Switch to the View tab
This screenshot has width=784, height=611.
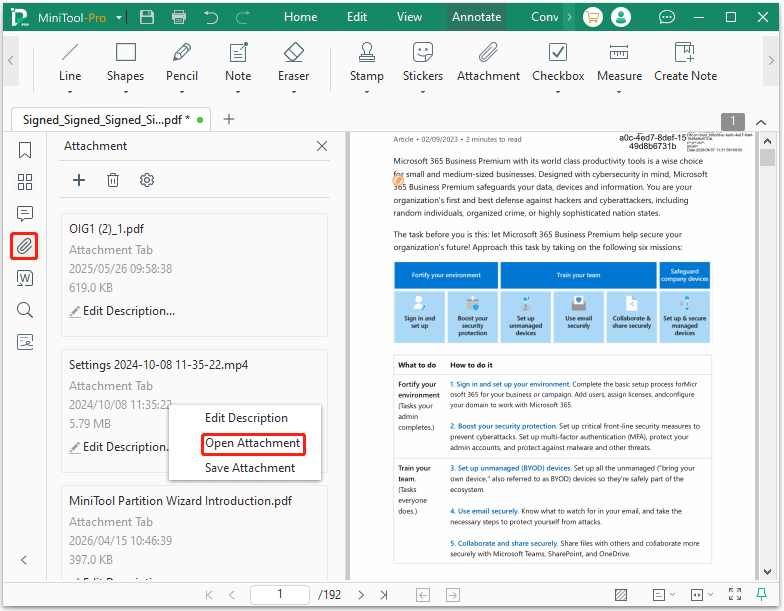pos(410,17)
